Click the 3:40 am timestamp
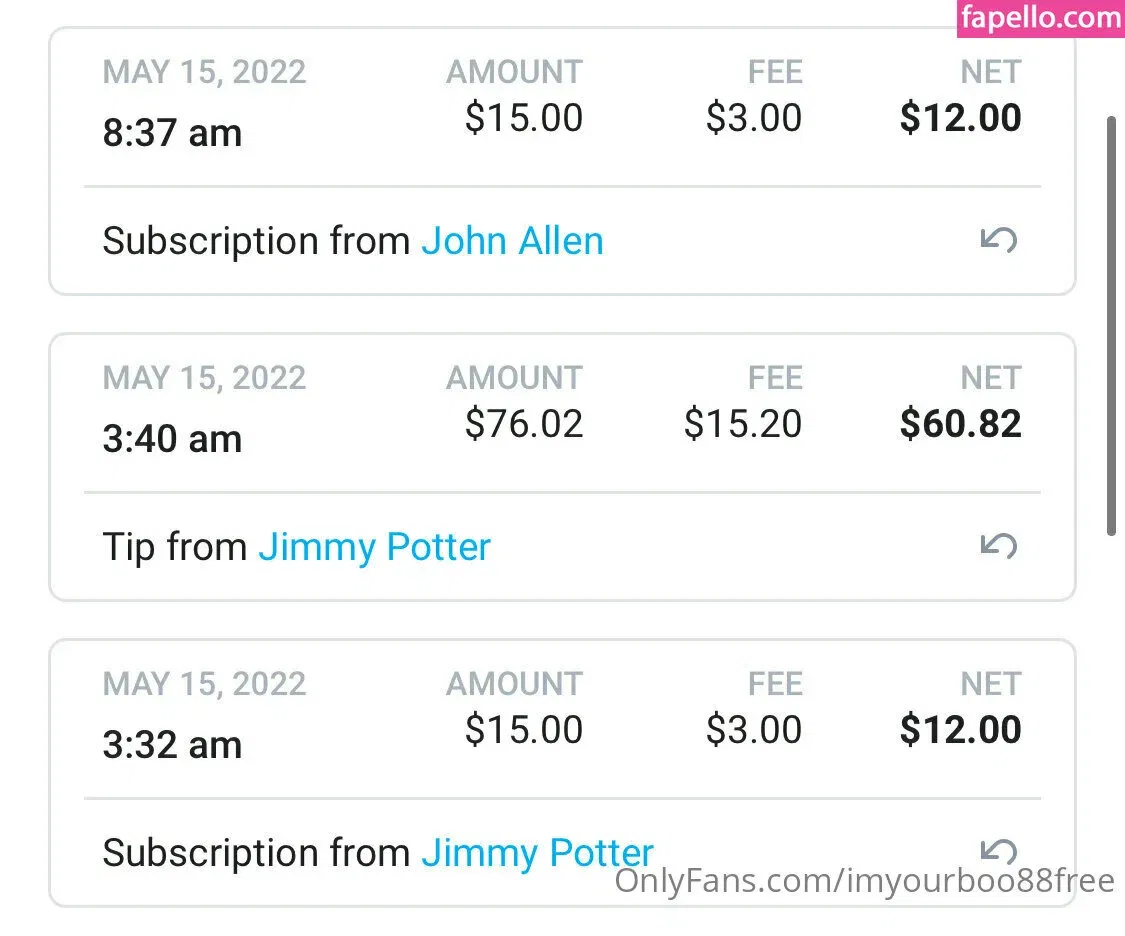Screen dimensions: 1125x936 pyautogui.click(x=172, y=438)
